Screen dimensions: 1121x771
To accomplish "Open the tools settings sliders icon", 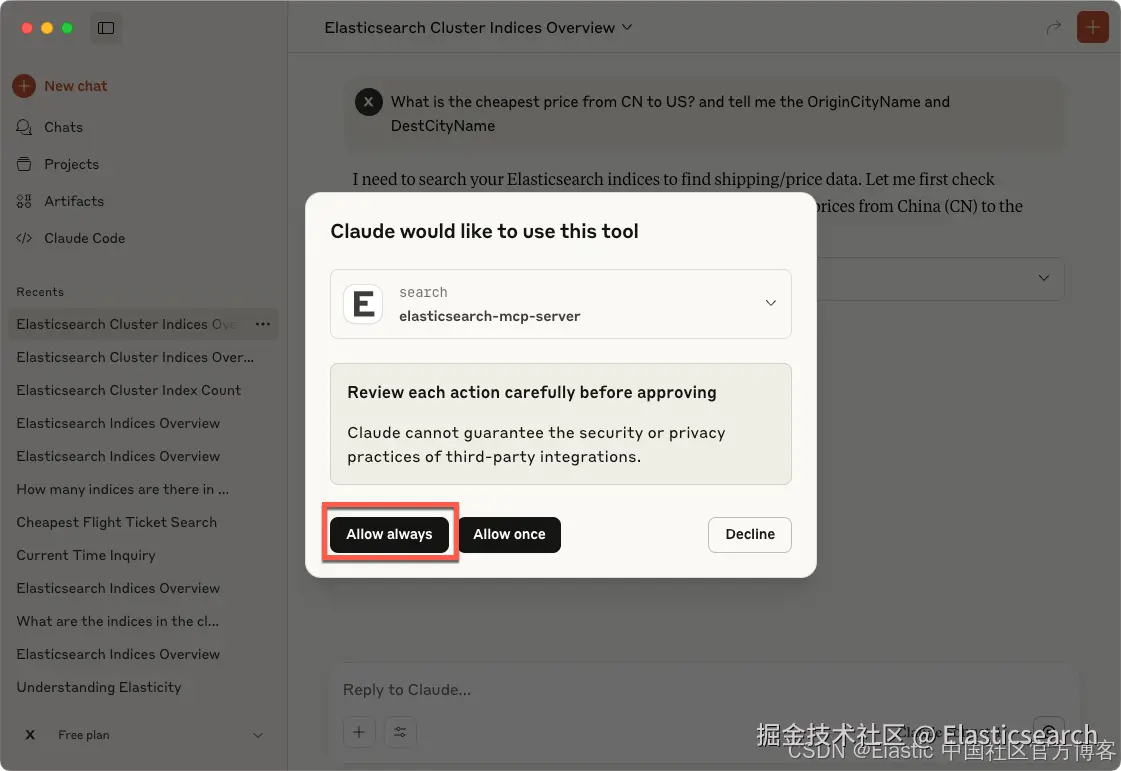I will pos(400,732).
